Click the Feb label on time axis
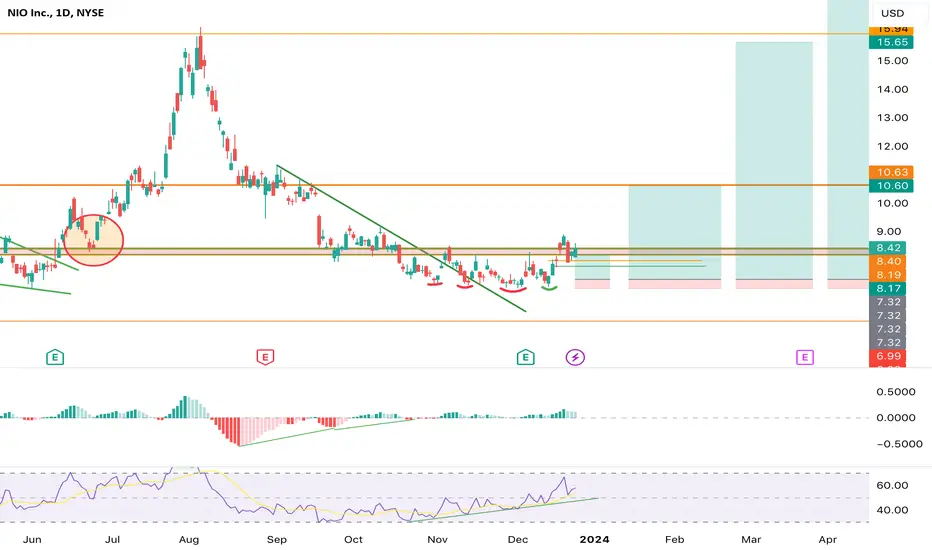This screenshot has height=550, width=932. 675,540
